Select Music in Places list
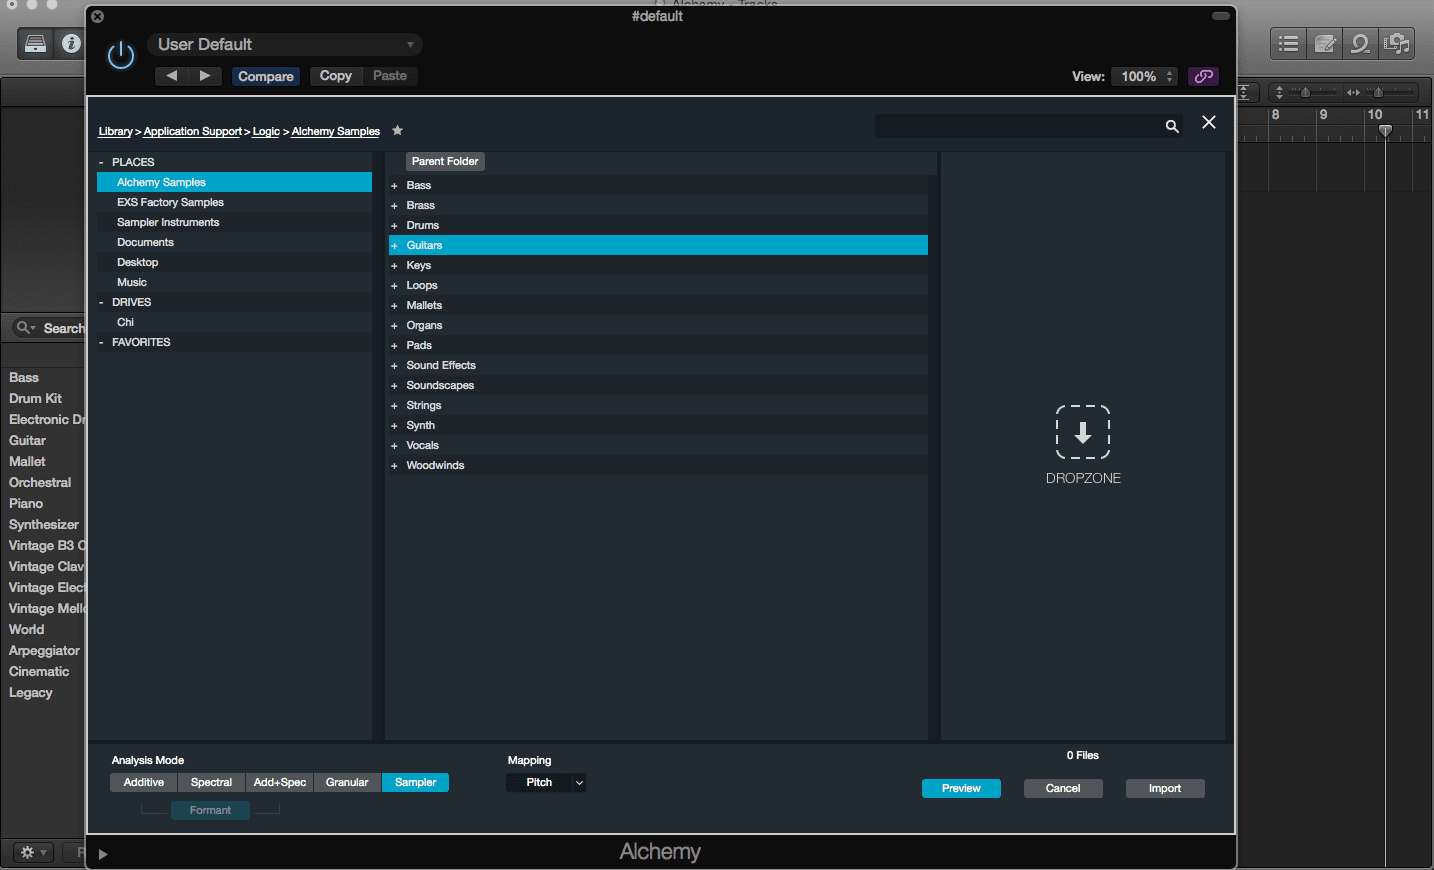The width and height of the screenshot is (1434, 870). [x=234, y=282]
